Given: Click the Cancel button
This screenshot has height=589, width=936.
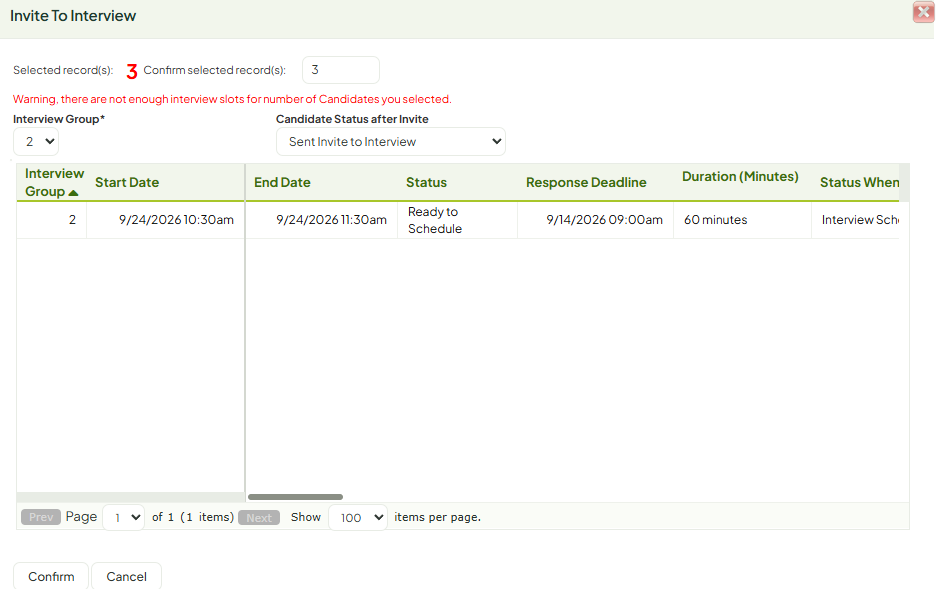Looking at the screenshot, I should coord(126,576).
